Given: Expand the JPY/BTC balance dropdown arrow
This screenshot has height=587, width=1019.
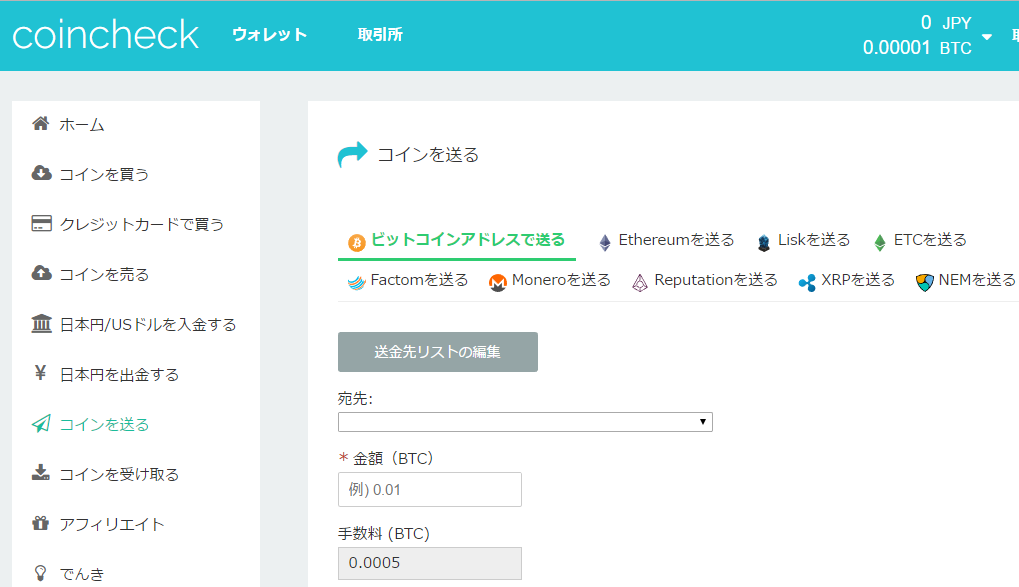Looking at the screenshot, I should tap(987, 36).
